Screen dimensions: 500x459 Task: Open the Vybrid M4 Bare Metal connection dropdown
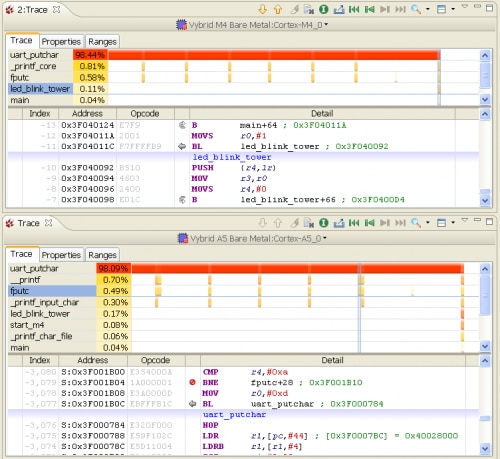point(326,25)
